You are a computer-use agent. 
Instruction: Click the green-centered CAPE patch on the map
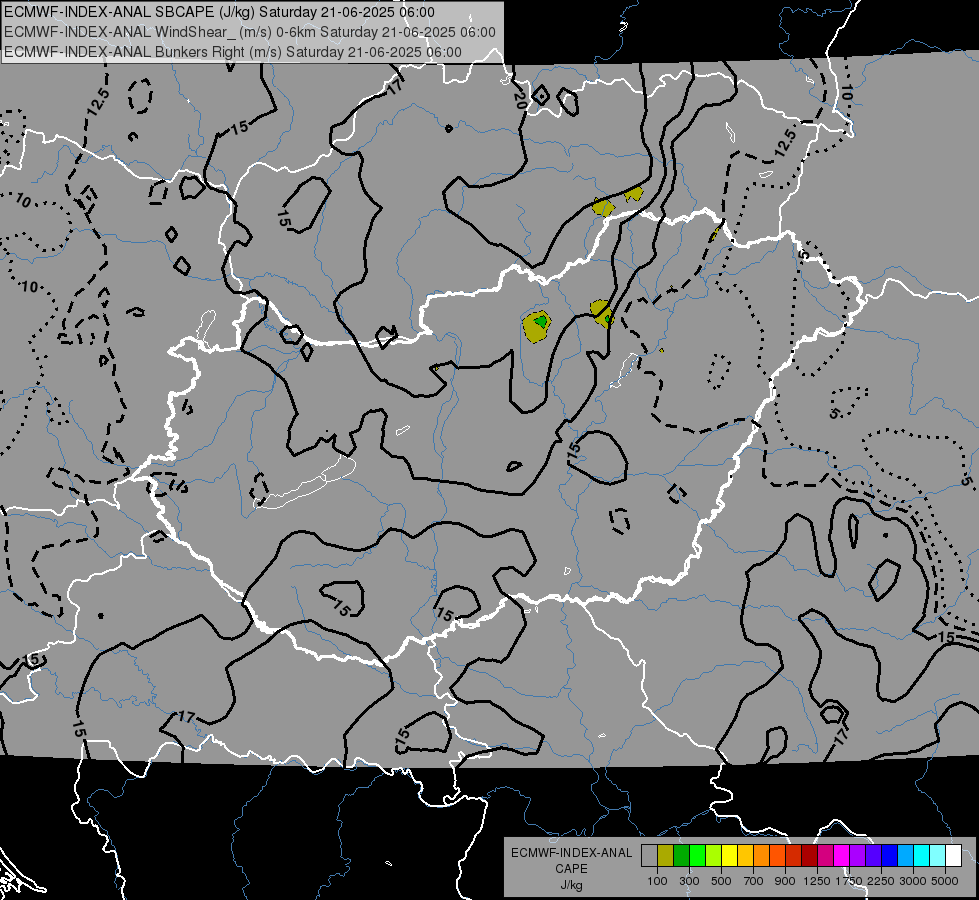[x=537, y=327]
